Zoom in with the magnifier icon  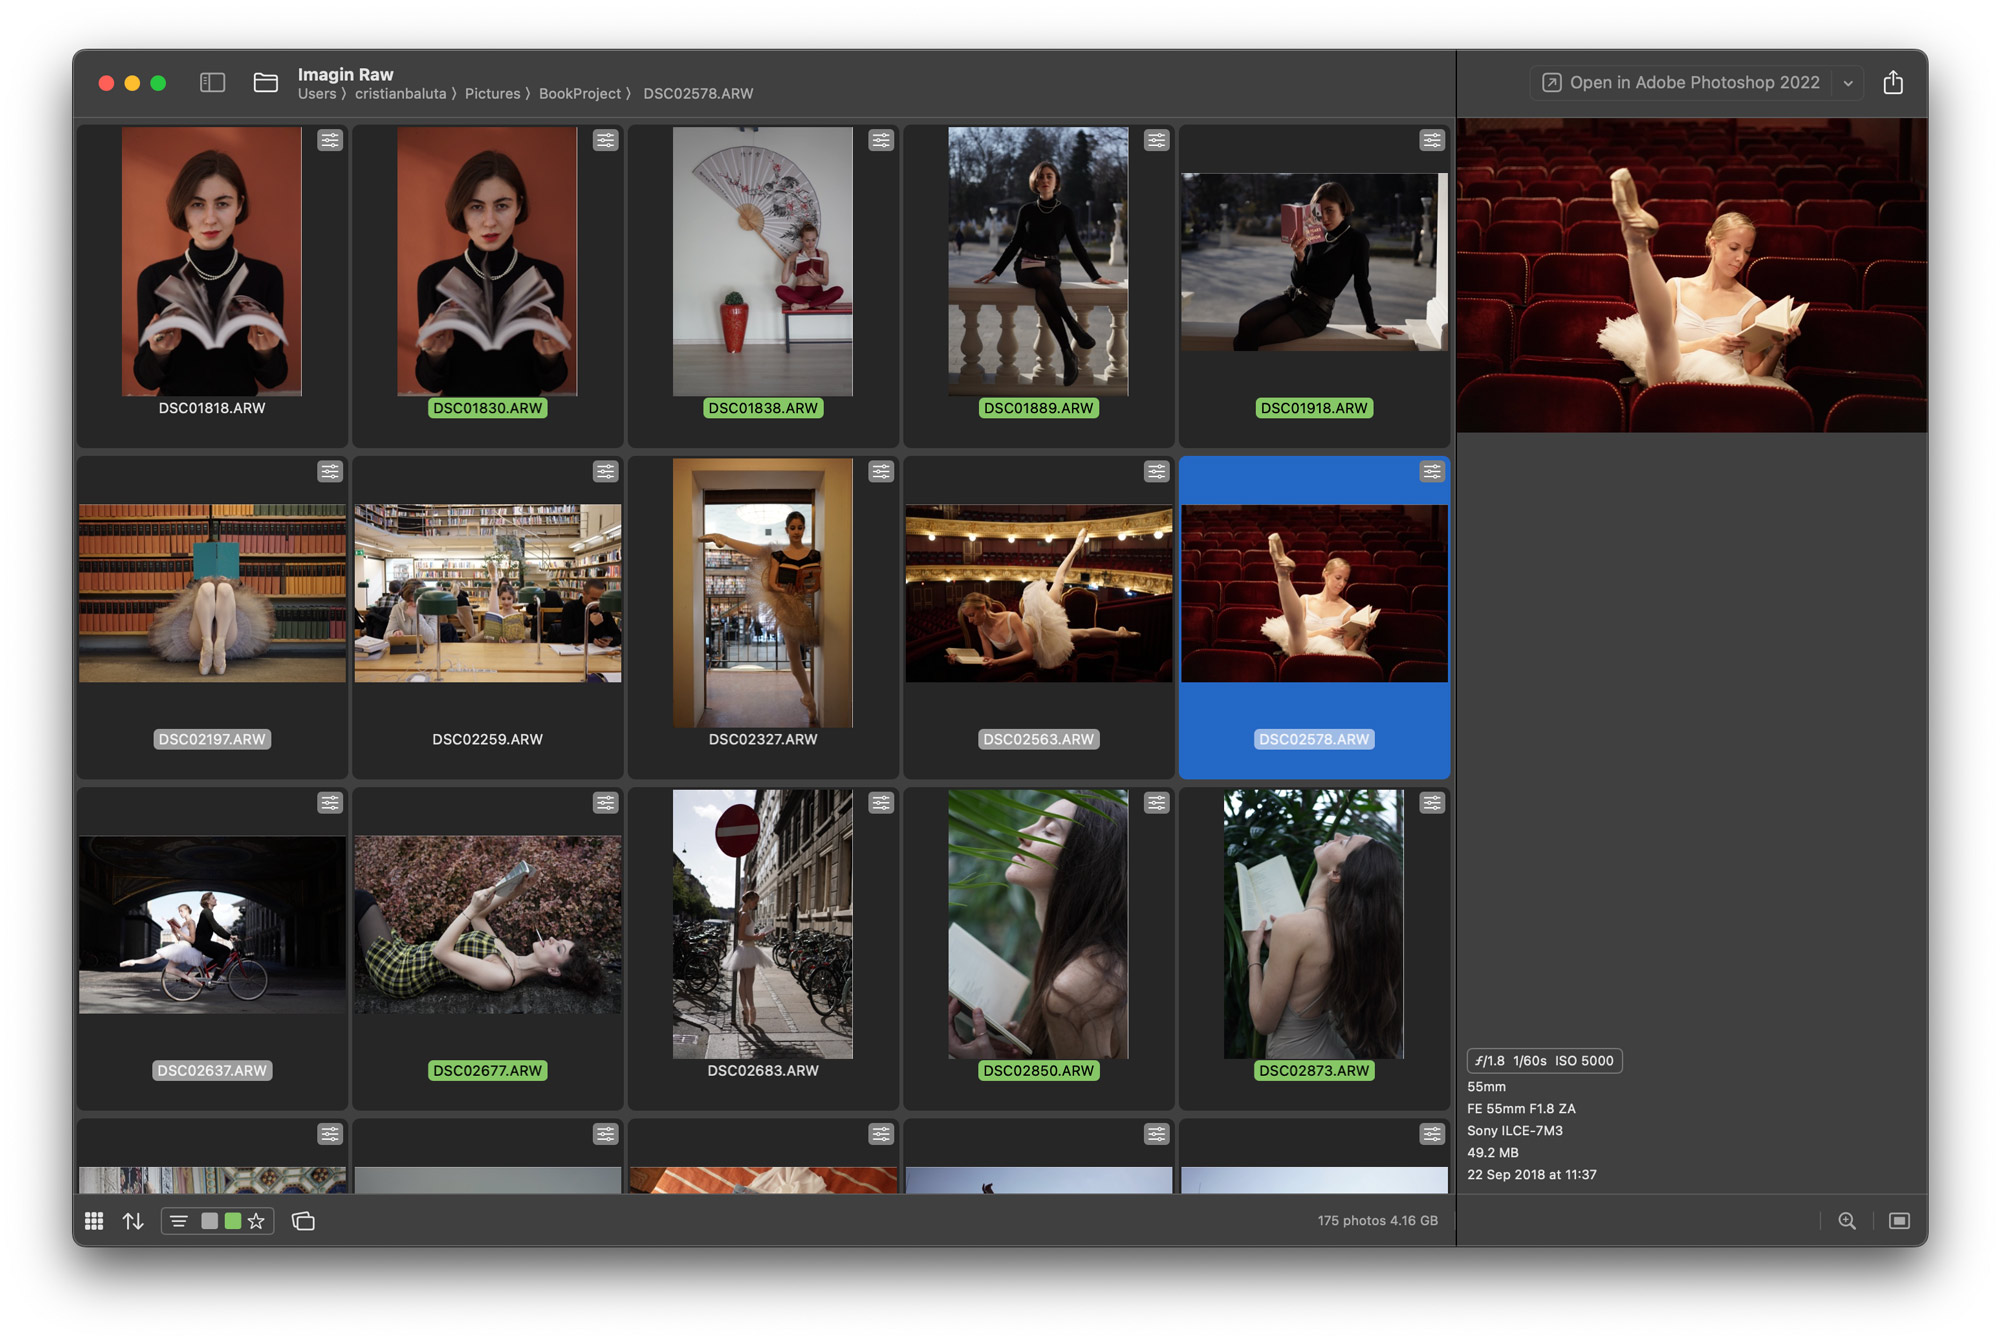pos(1847,1221)
